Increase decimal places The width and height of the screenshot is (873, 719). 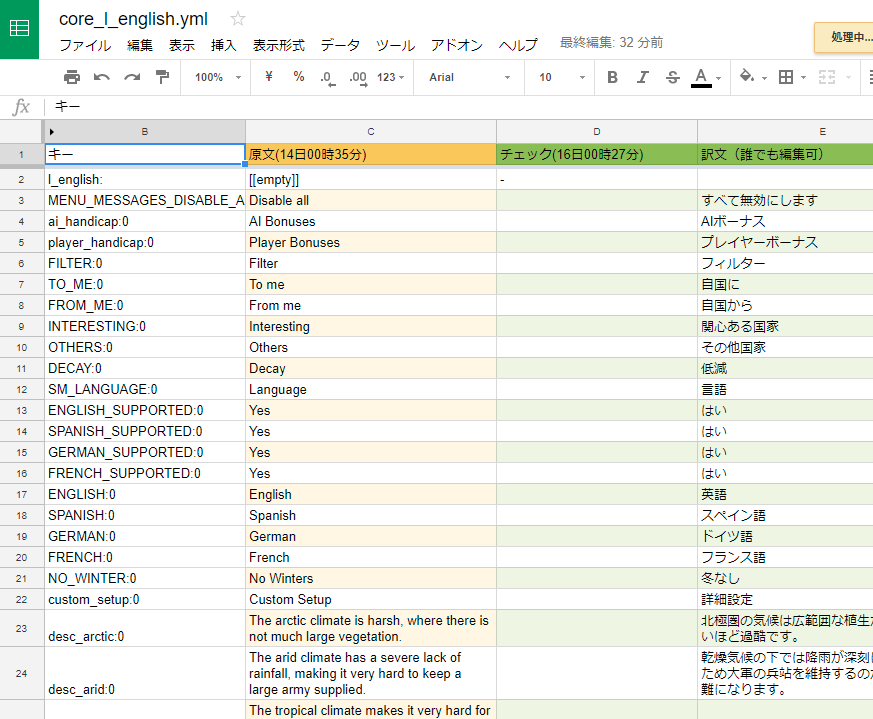[x=358, y=78]
